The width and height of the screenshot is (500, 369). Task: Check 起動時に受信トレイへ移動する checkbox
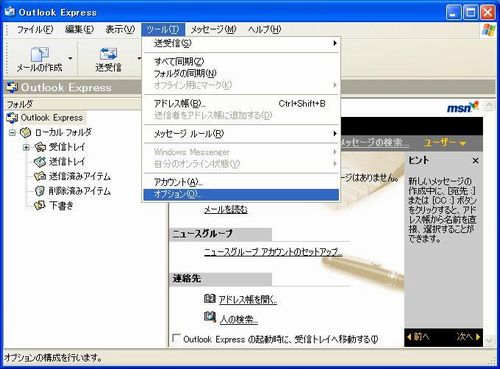[x=176, y=338]
